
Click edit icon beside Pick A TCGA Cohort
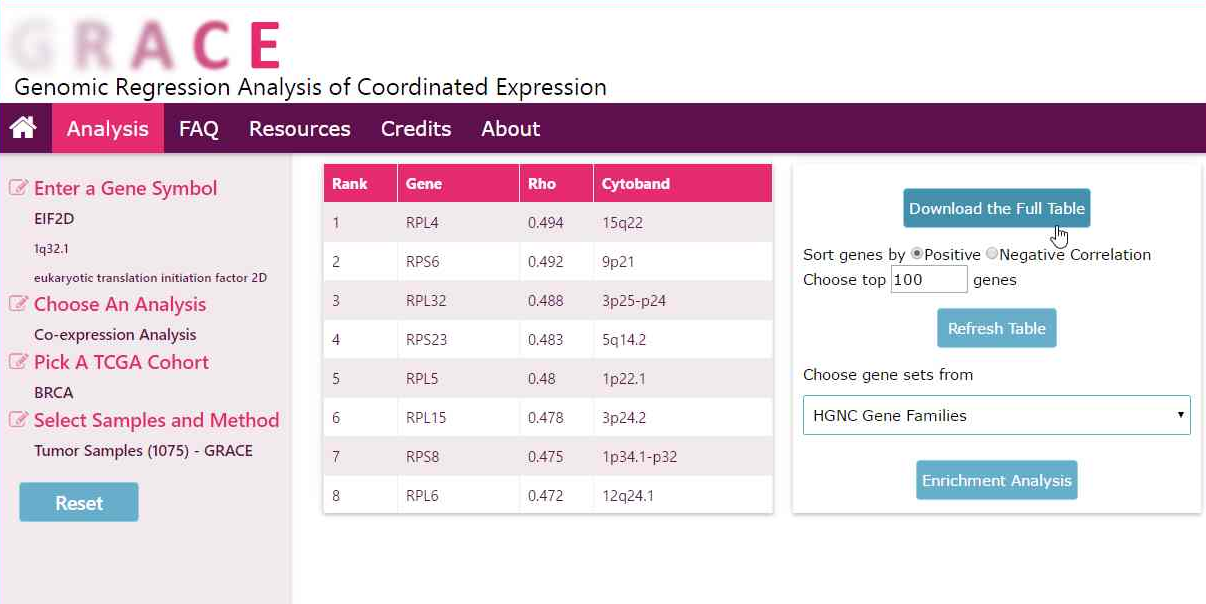point(18,362)
